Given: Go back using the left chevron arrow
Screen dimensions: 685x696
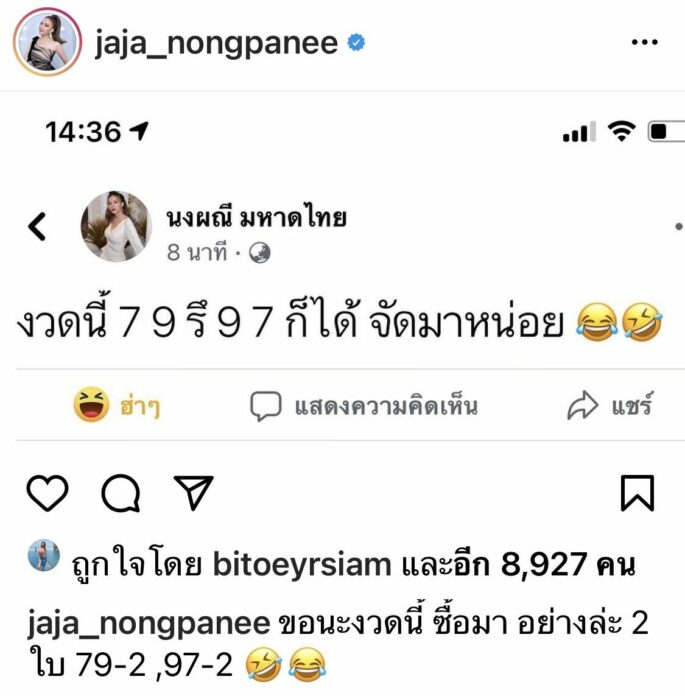Looking at the screenshot, I should tap(37, 226).
